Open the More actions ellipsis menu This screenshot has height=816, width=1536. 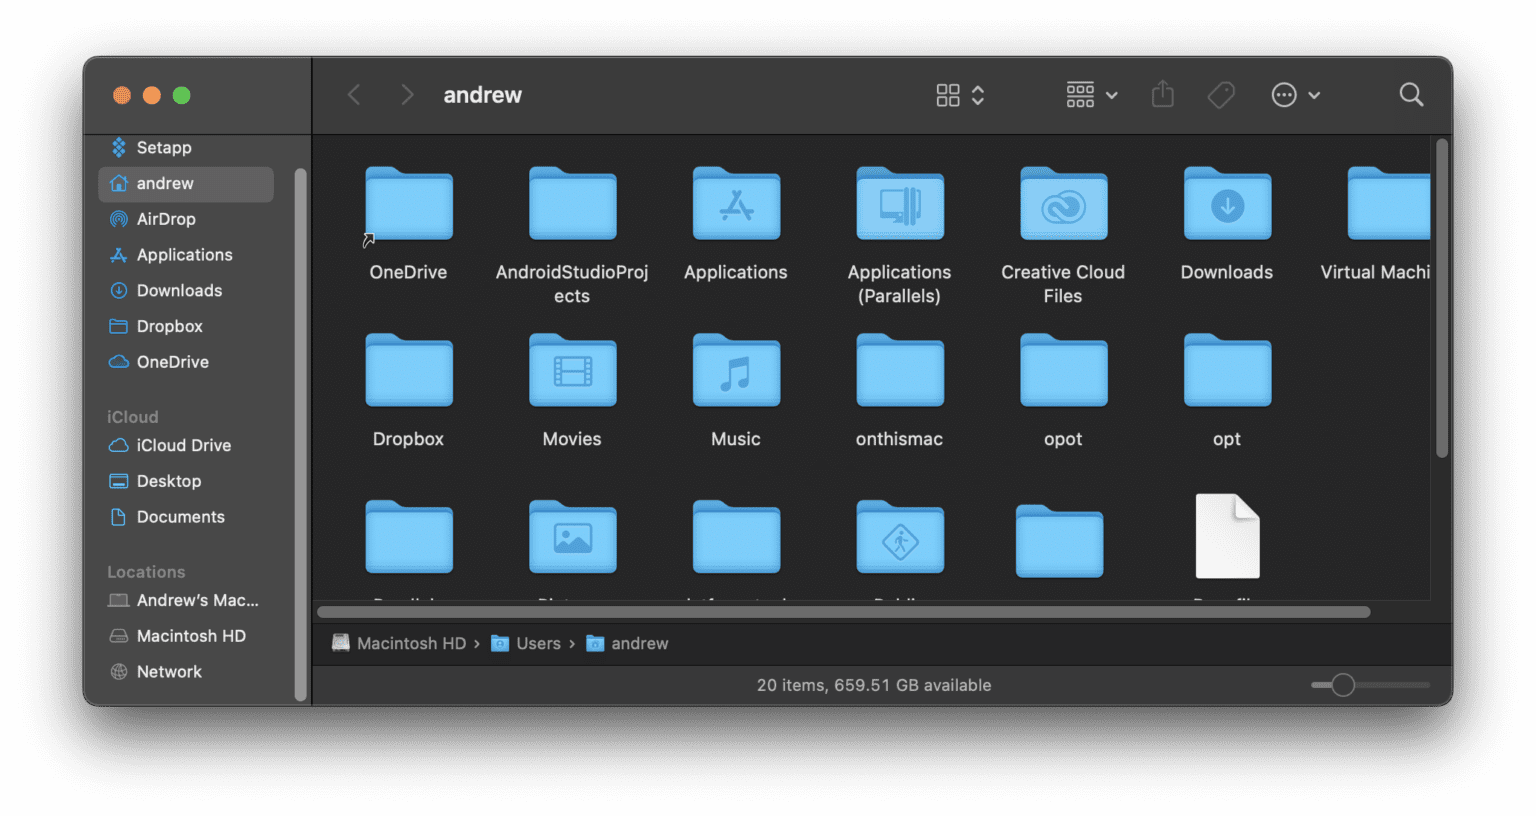(1295, 95)
